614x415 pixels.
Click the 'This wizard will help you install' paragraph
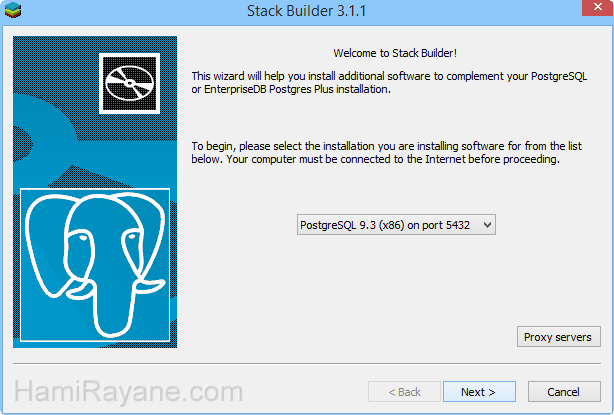[x=389, y=83]
